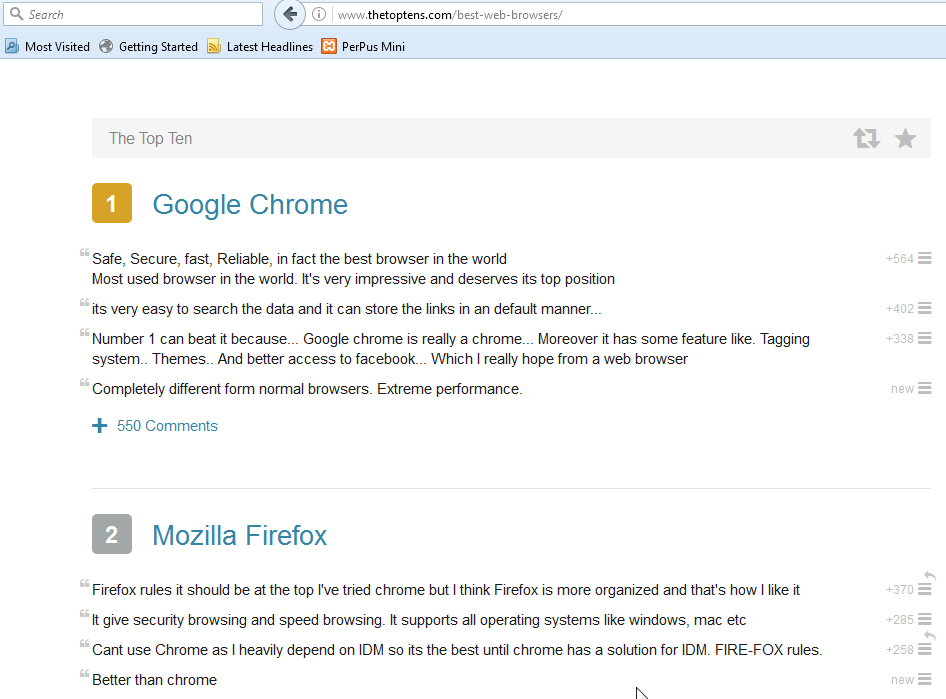Image resolution: width=946 pixels, height=699 pixels.
Task: Expand comments with the blue plus icon
Action: click(100, 426)
